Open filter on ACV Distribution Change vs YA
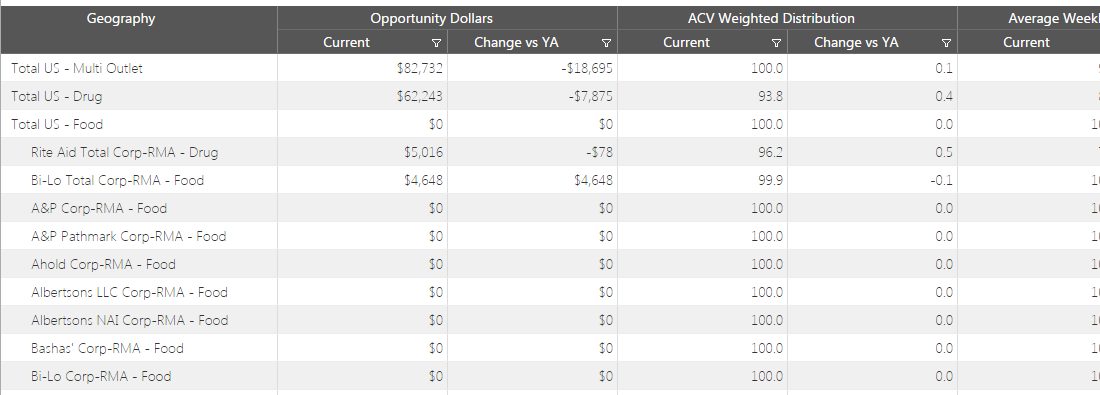1100x395 pixels. [x=946, y=43]
